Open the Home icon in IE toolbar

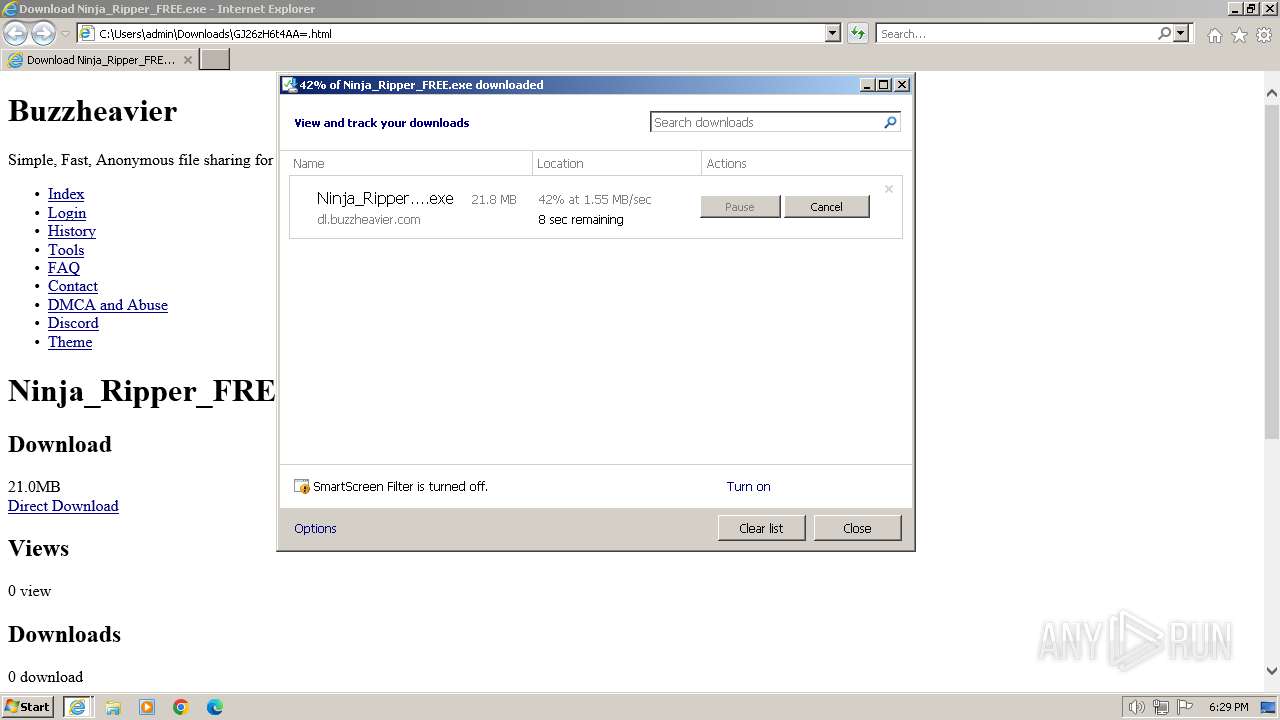tap(1214, 35)
